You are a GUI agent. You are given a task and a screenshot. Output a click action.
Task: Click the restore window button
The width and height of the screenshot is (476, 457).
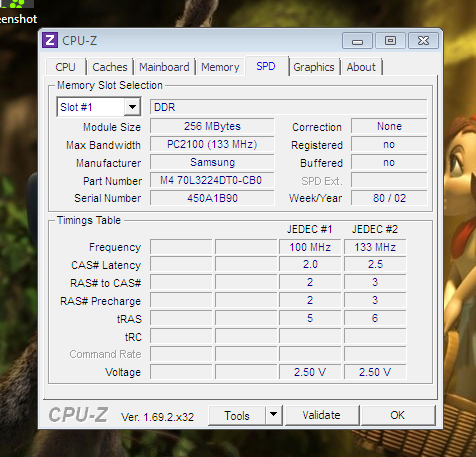390,41
